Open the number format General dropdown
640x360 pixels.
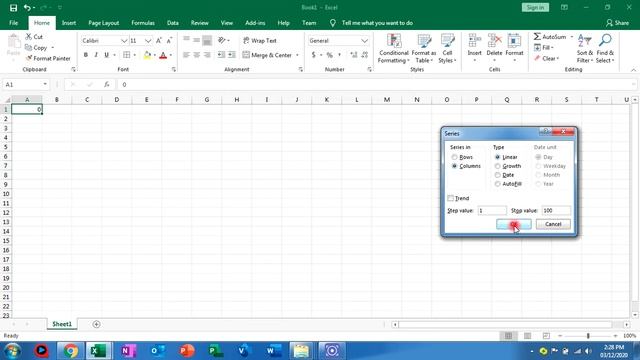click(364, 41)
